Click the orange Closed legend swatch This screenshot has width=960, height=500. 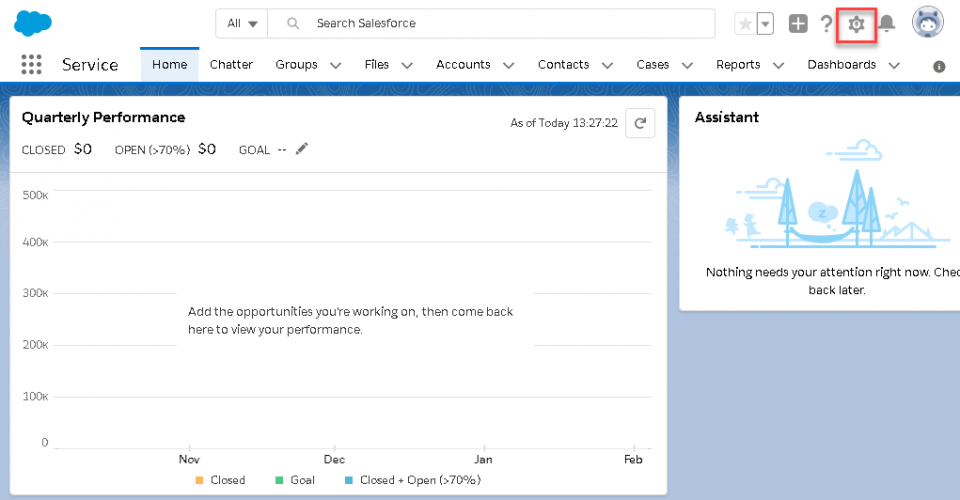(199, 480)
